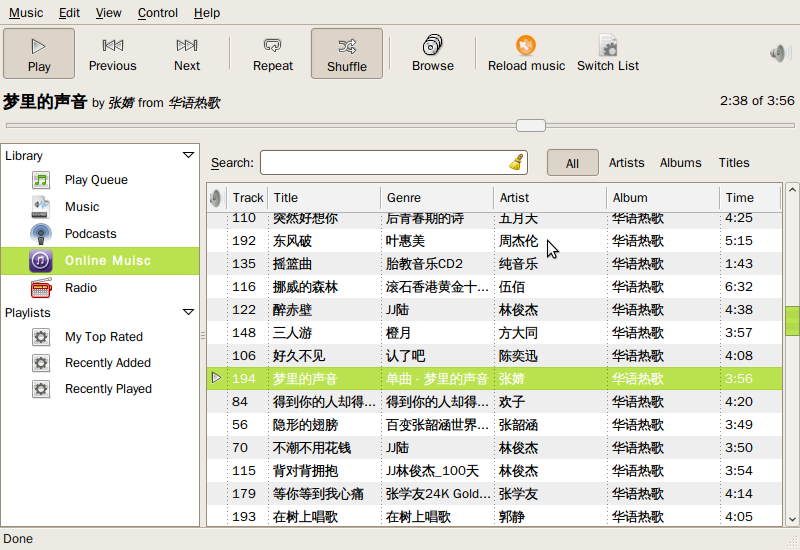Click artist 周杰伦 in track 192 row
800x550 pixels.
pyautogui.click(x=518, y=241)
